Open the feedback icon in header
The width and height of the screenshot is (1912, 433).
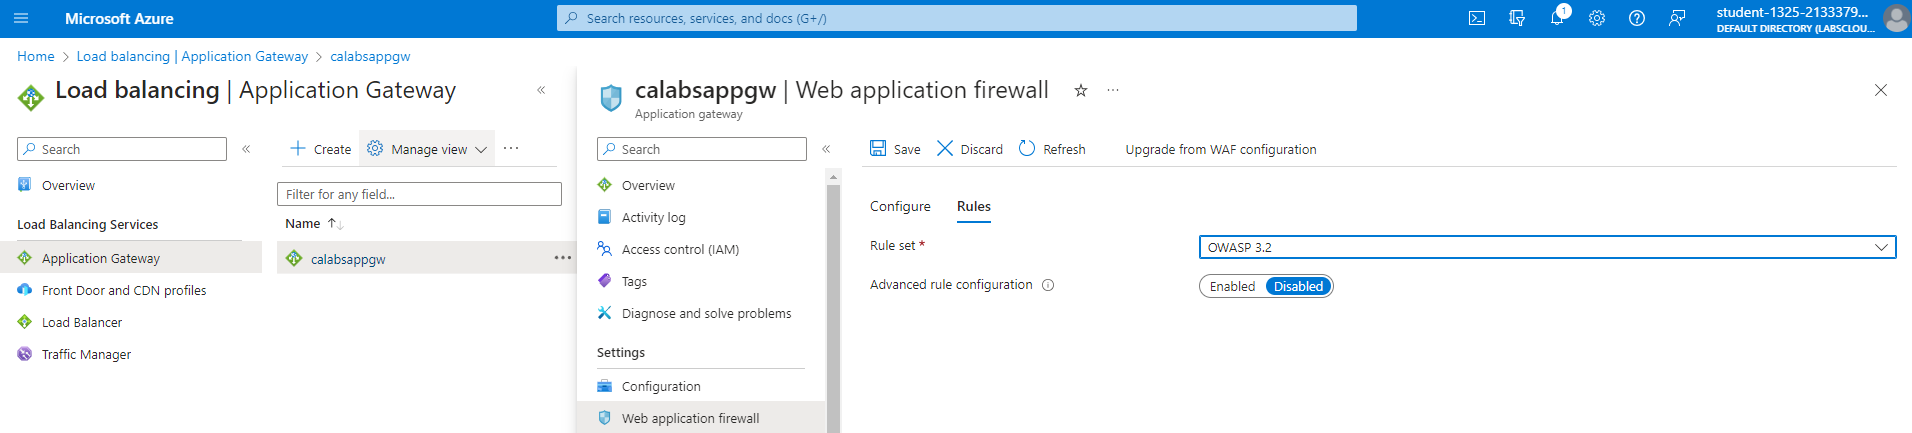click(x=1677, y=18)
